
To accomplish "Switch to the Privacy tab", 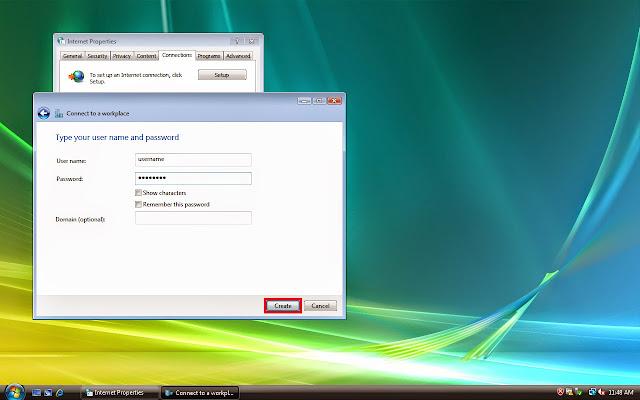I will 122,56.
